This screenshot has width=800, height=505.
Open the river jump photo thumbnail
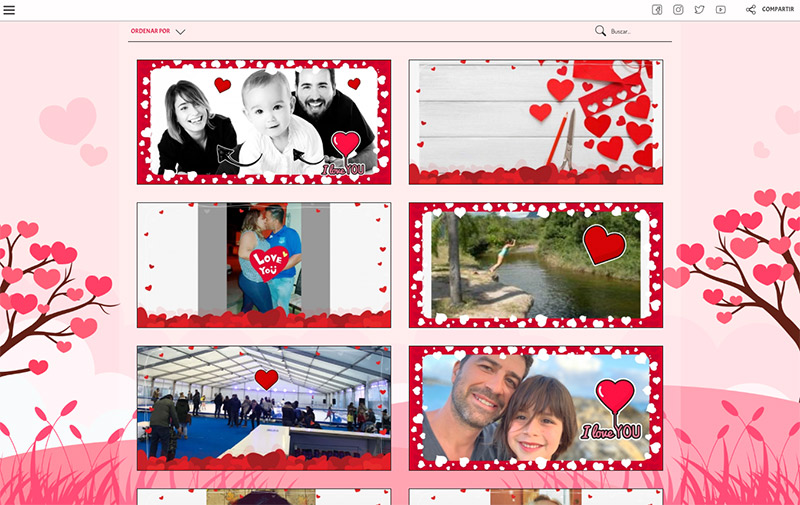tap(536, 265)
